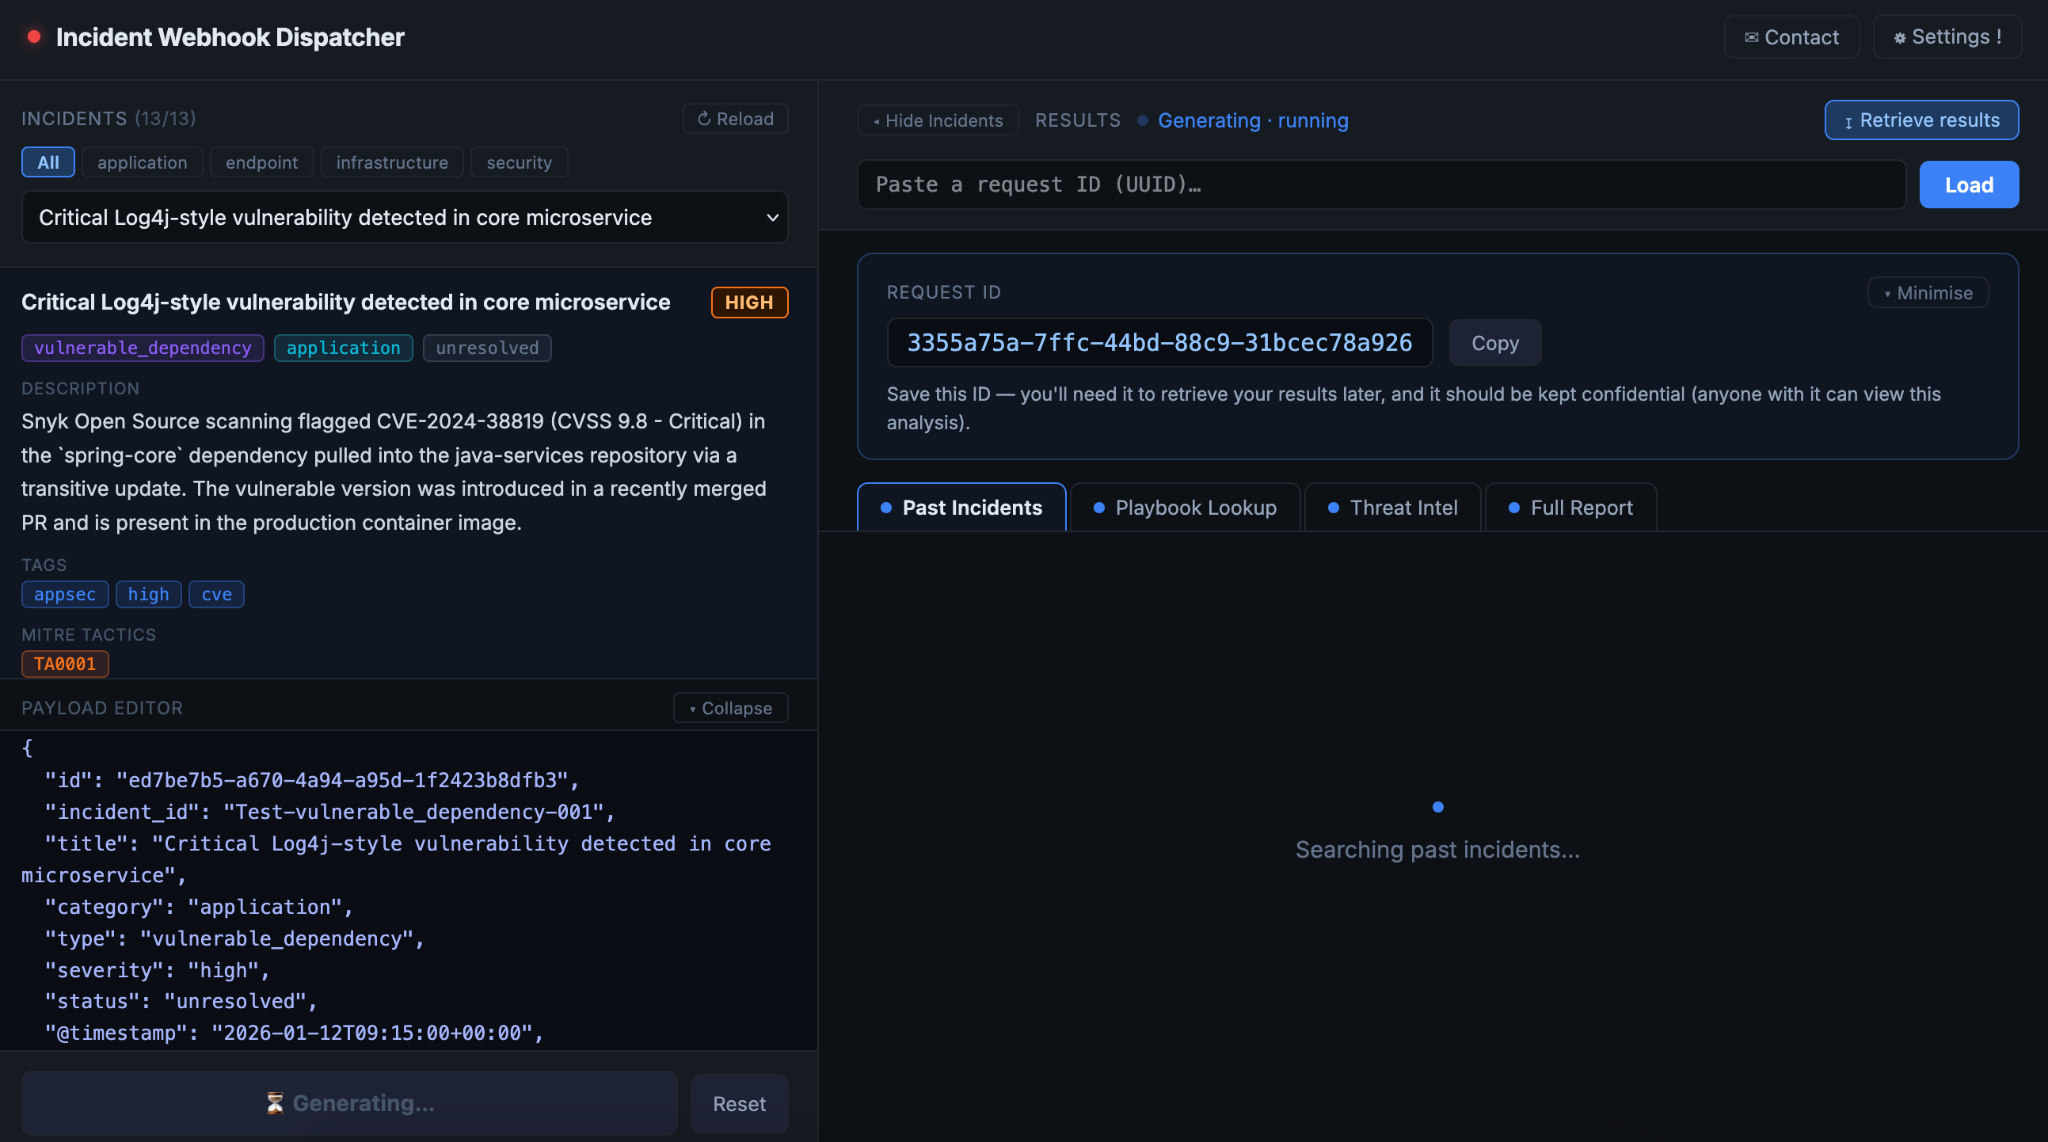Filter incidents by application

point(142,162)
